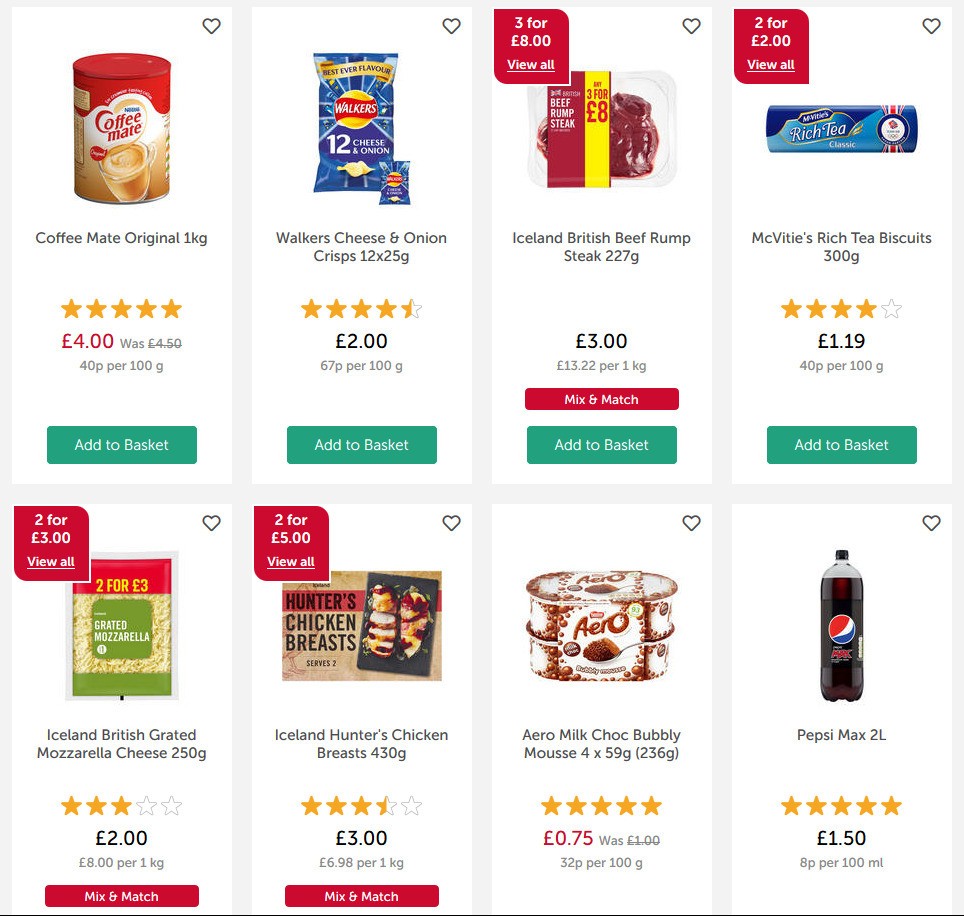Favorite Pepsi Max 2L using the heart icon

click(x=931, y=523)
